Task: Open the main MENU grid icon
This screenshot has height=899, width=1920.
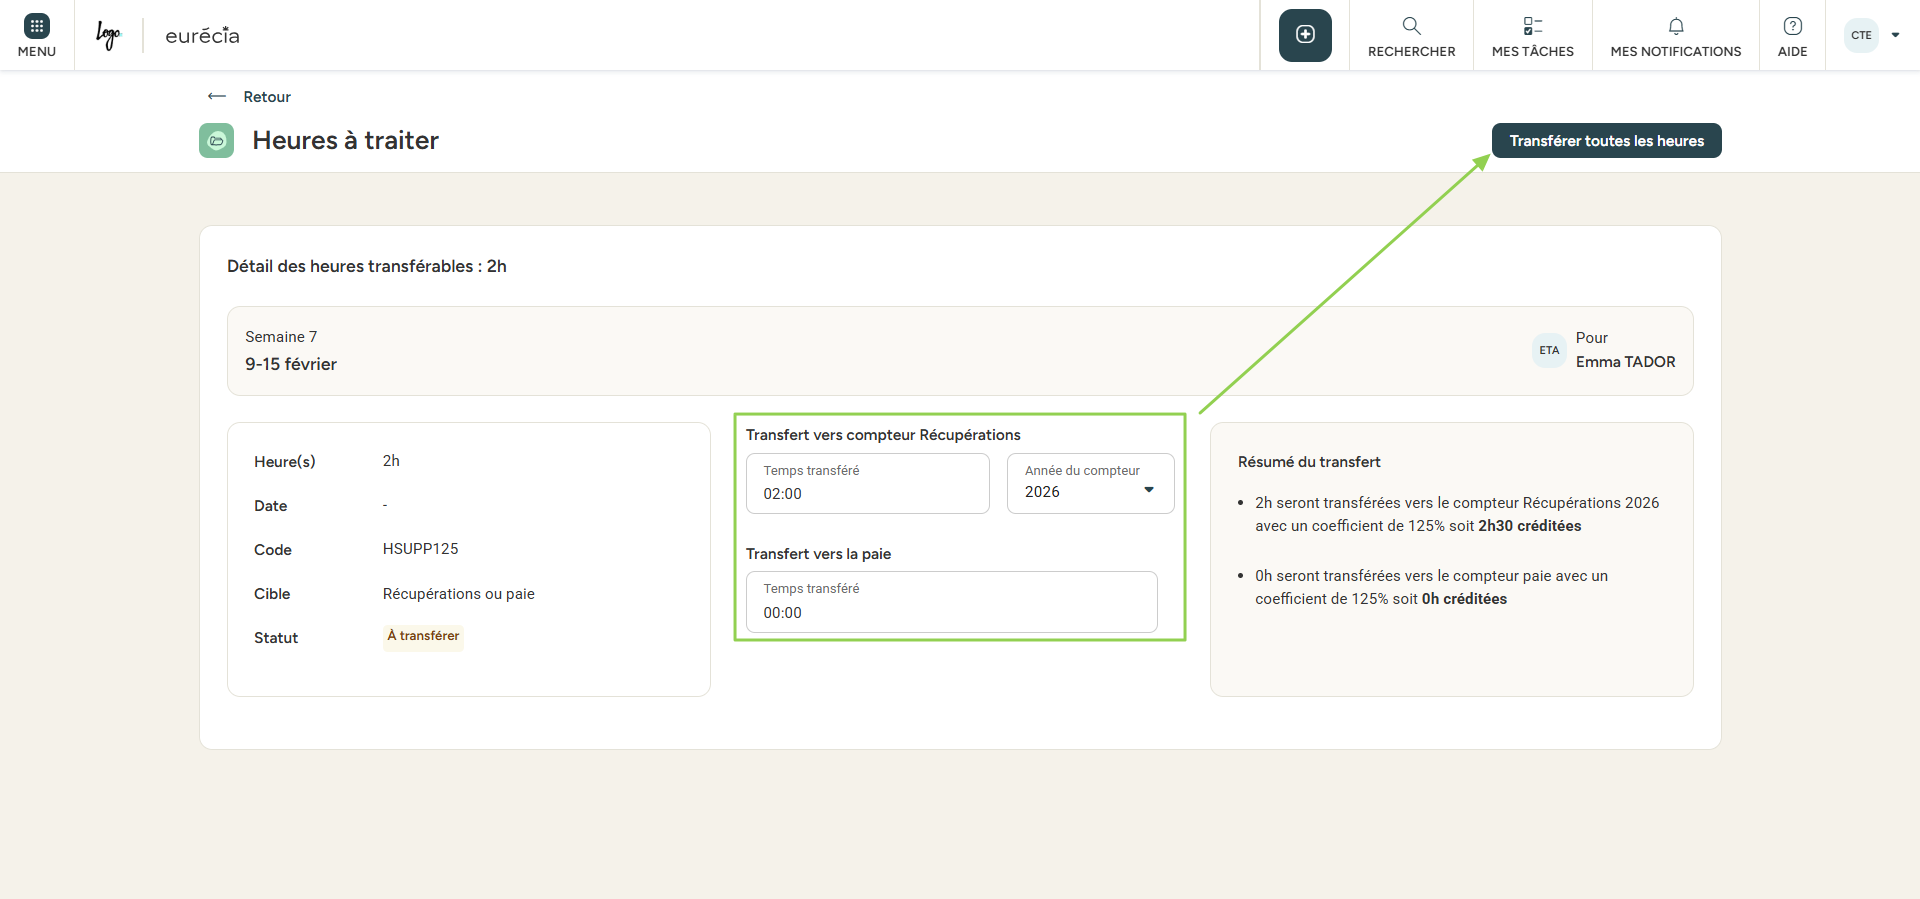Action: (37, 26)
